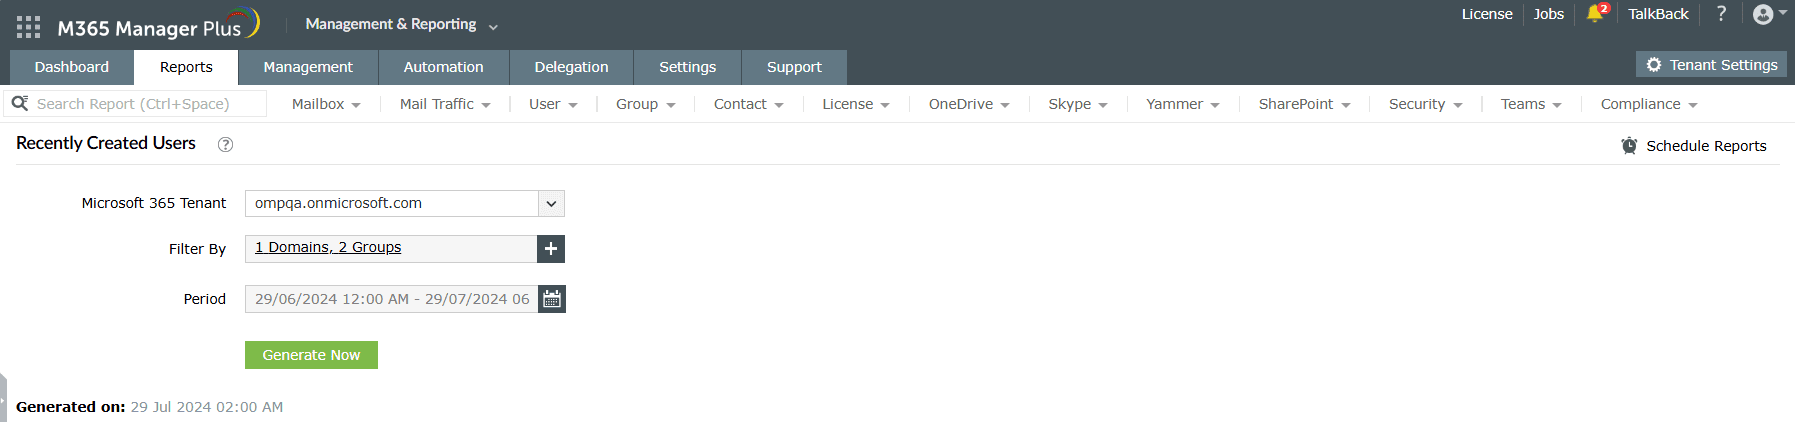The image size is (1795, 422).
Task: Go to the Management tab
Action: click(x=308, y=67)
